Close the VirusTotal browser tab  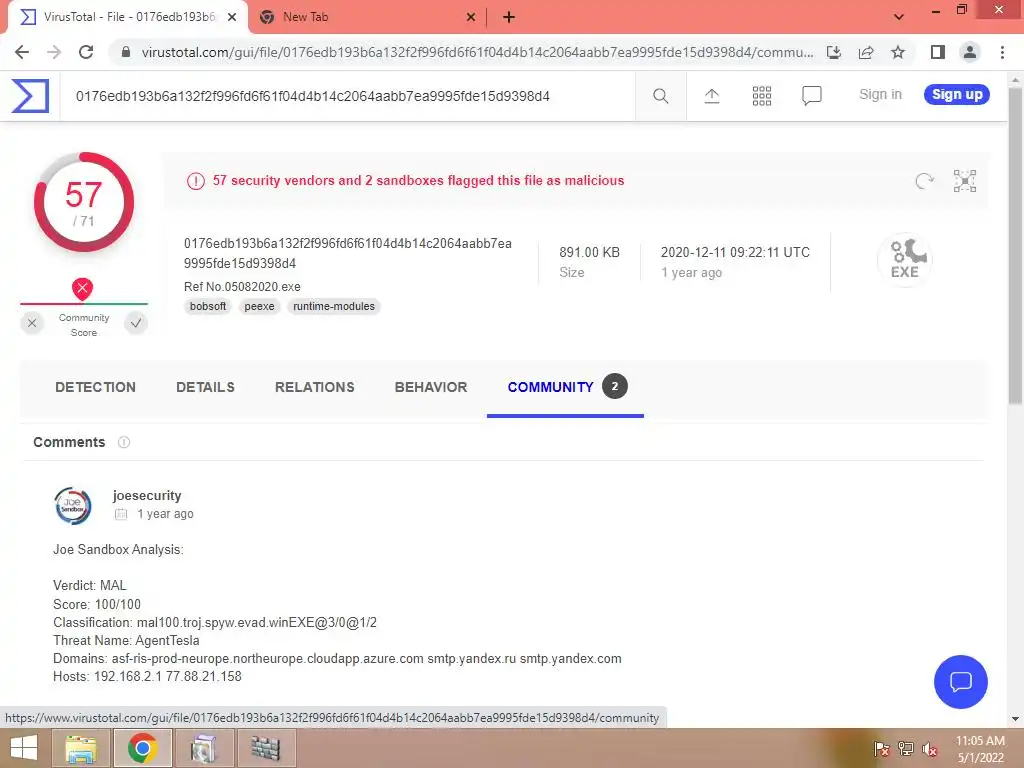click(232, 17)
